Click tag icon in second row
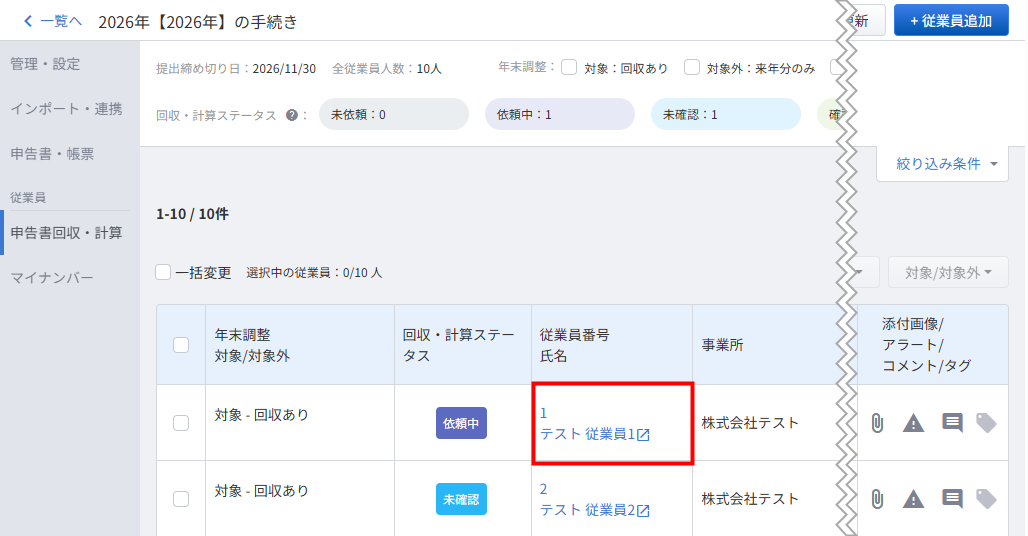The height and width of the screenshot is (536, 1028). 986,499
